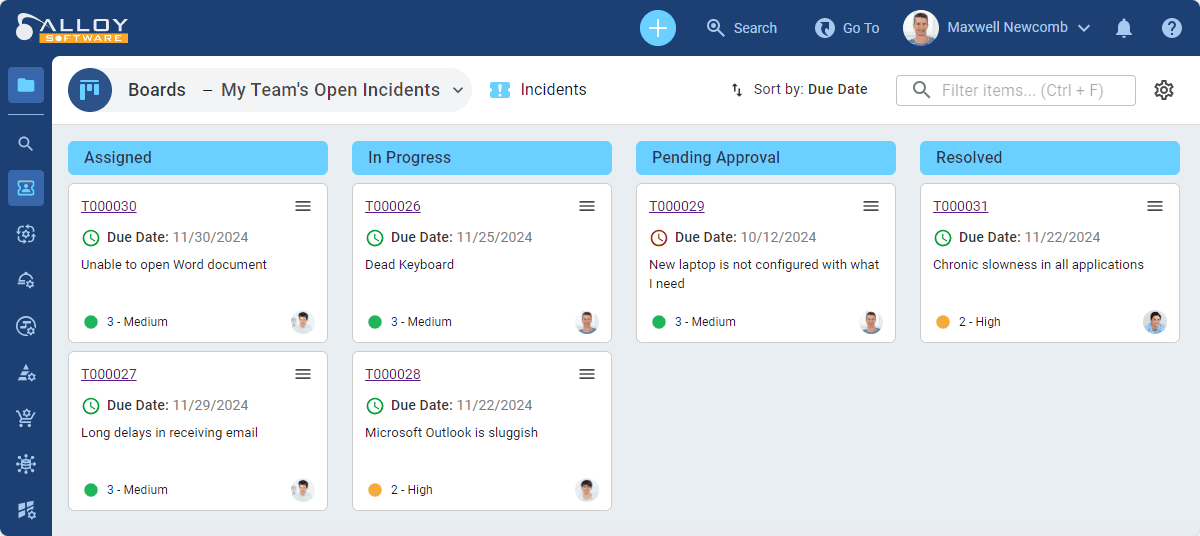Image resolution: width=1200 pixels, height=536 pixels.
Task: Open board settings gear icon
Action: click(x=1164, y=90)
